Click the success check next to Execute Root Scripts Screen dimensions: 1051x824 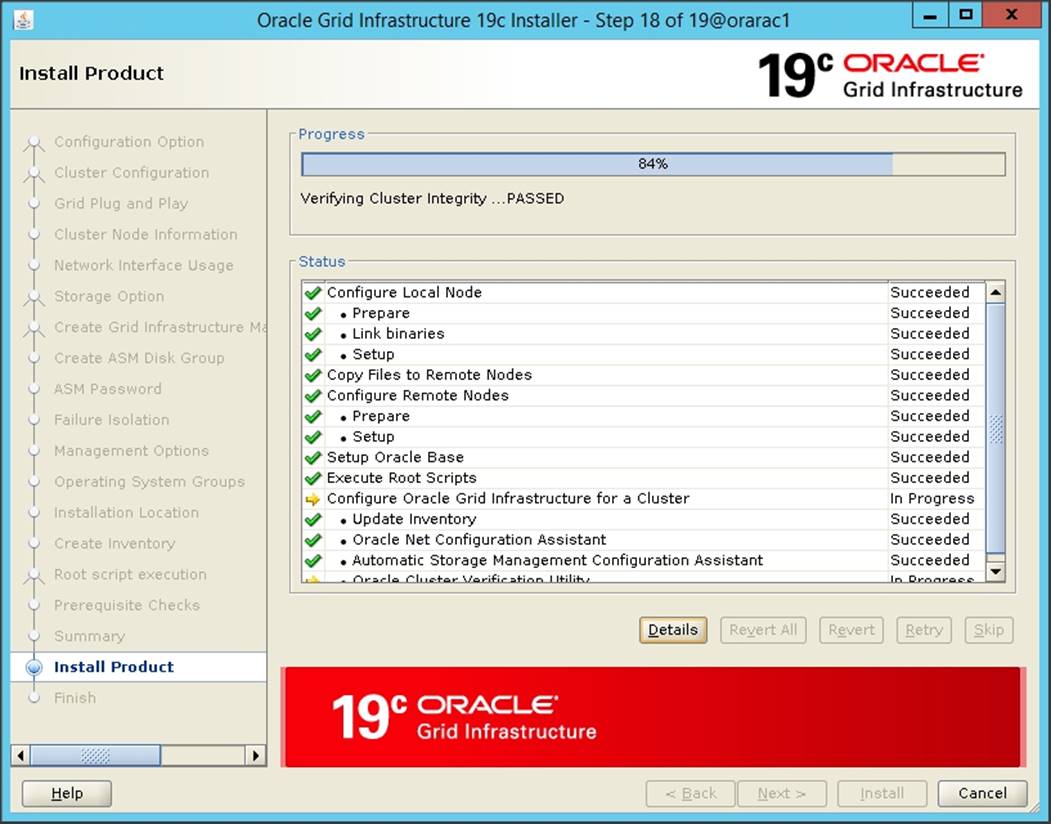(x=311, y=478)
